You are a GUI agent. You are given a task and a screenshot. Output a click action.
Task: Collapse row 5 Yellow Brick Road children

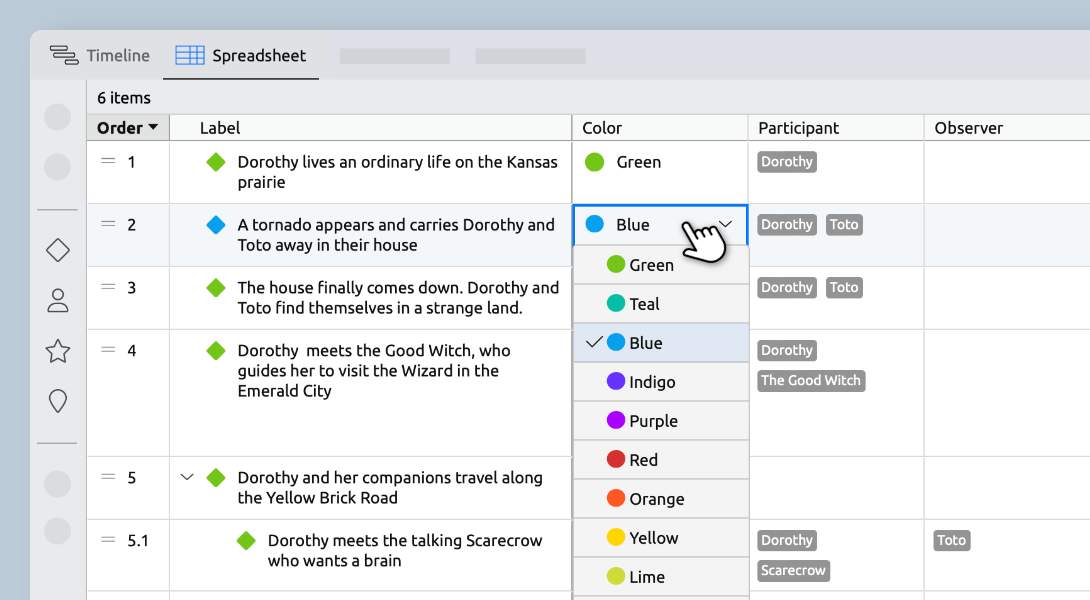pyautogui.click(x=186, y=477)
